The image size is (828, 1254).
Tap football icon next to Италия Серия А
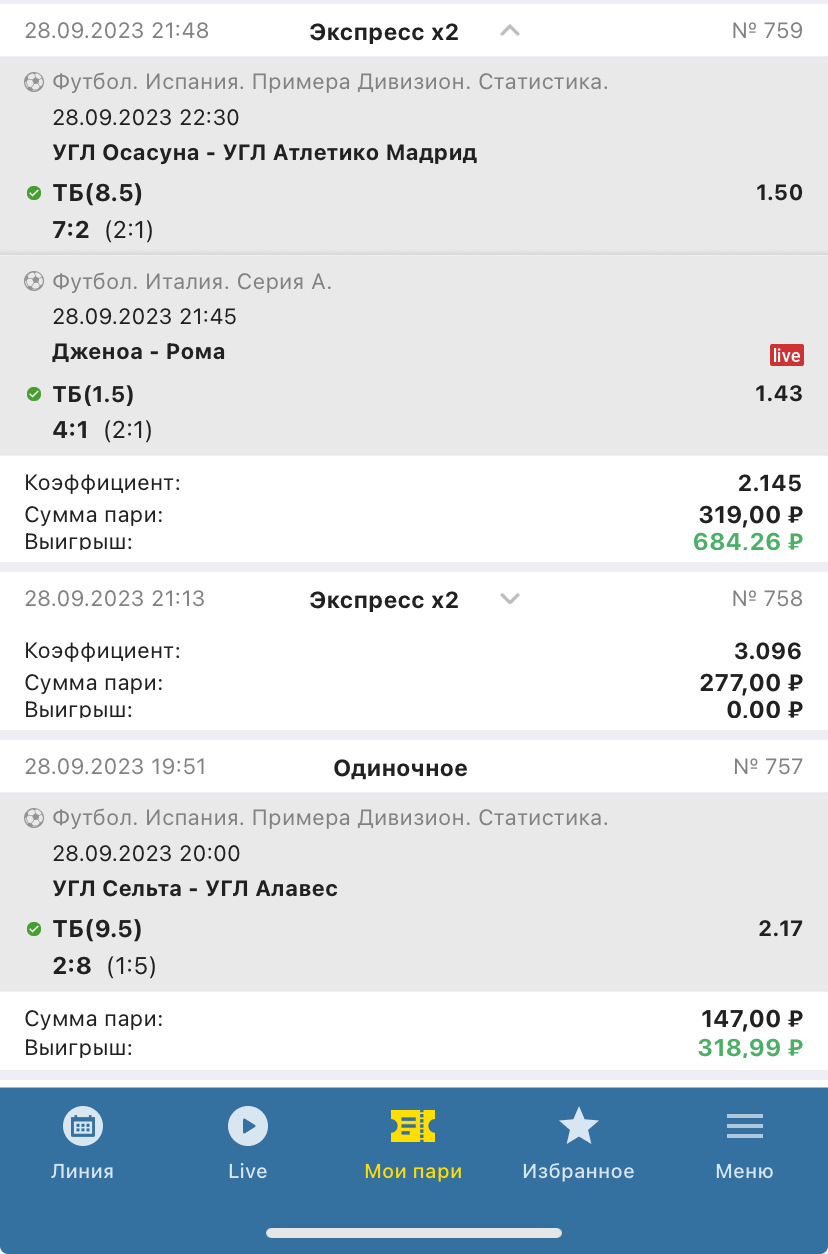(x=34, y=282)
